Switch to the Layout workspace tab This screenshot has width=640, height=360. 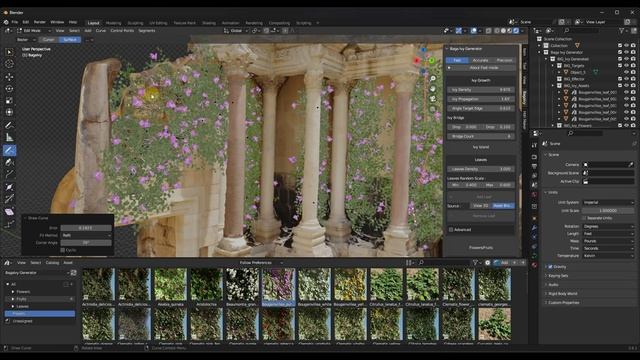pyautogui.click(x=93, y=23)
